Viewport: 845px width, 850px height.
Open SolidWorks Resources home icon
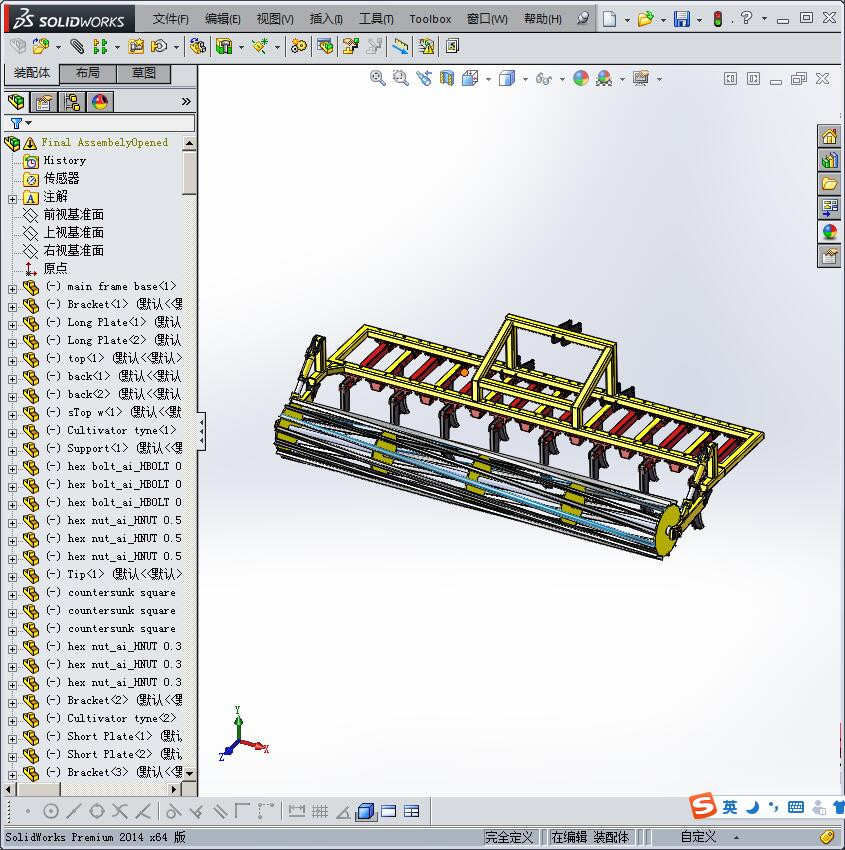point(829,137)
